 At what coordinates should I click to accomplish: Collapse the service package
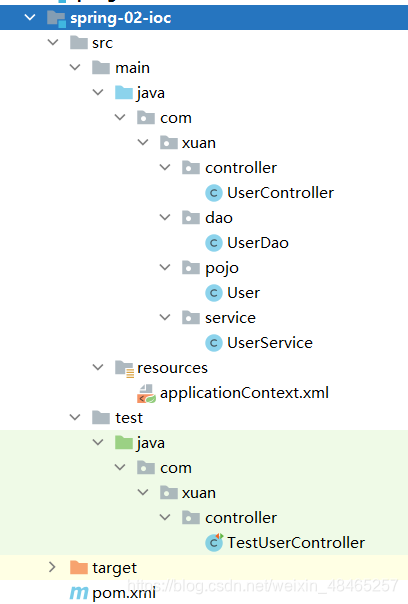(165, 317)
